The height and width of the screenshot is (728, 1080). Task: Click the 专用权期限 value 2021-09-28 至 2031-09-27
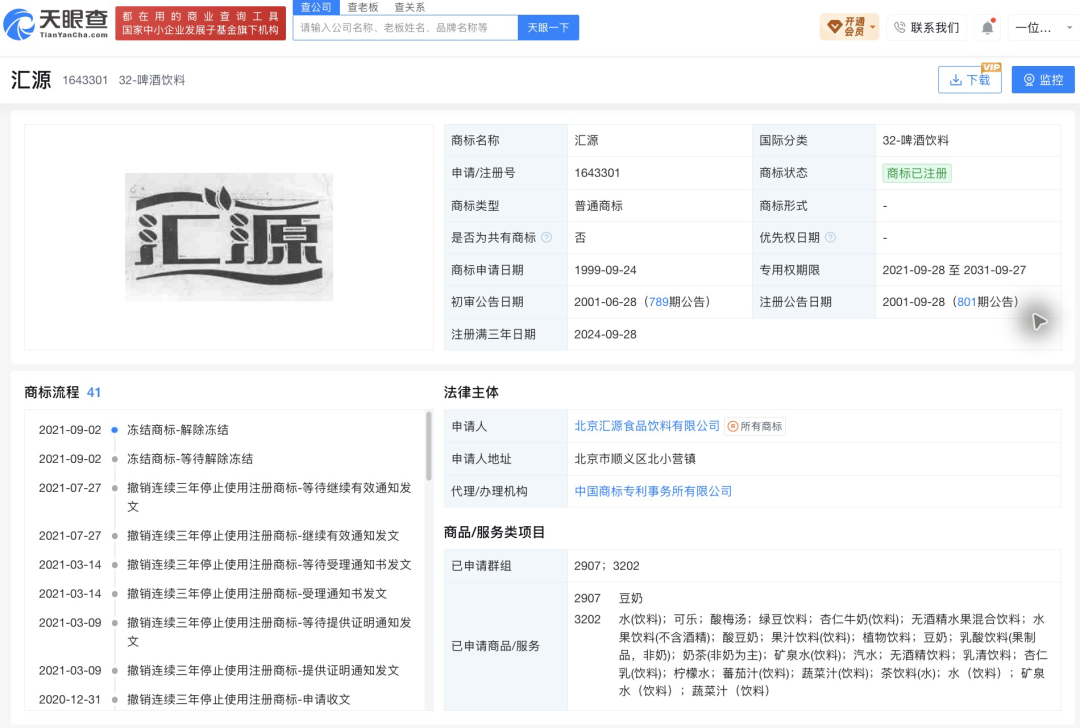[x=954, y=270]
